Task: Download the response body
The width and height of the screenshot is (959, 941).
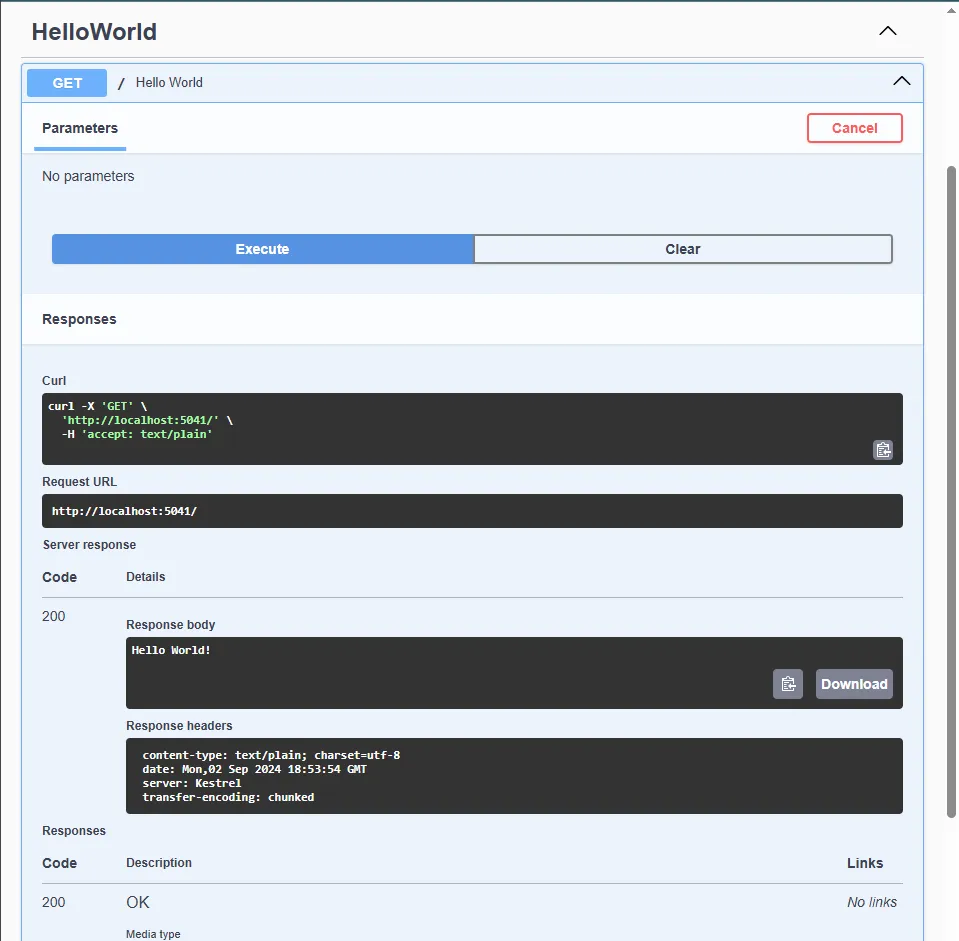Action: pyautogui.click(x=854, y=684)
